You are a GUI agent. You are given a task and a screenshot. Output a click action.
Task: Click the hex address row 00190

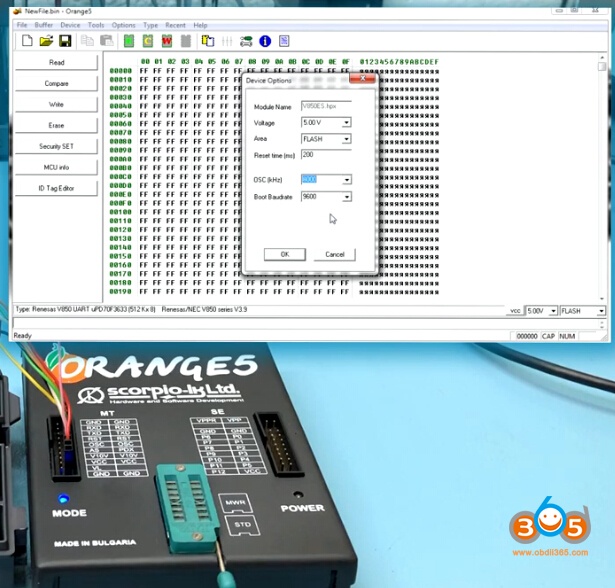120,291
